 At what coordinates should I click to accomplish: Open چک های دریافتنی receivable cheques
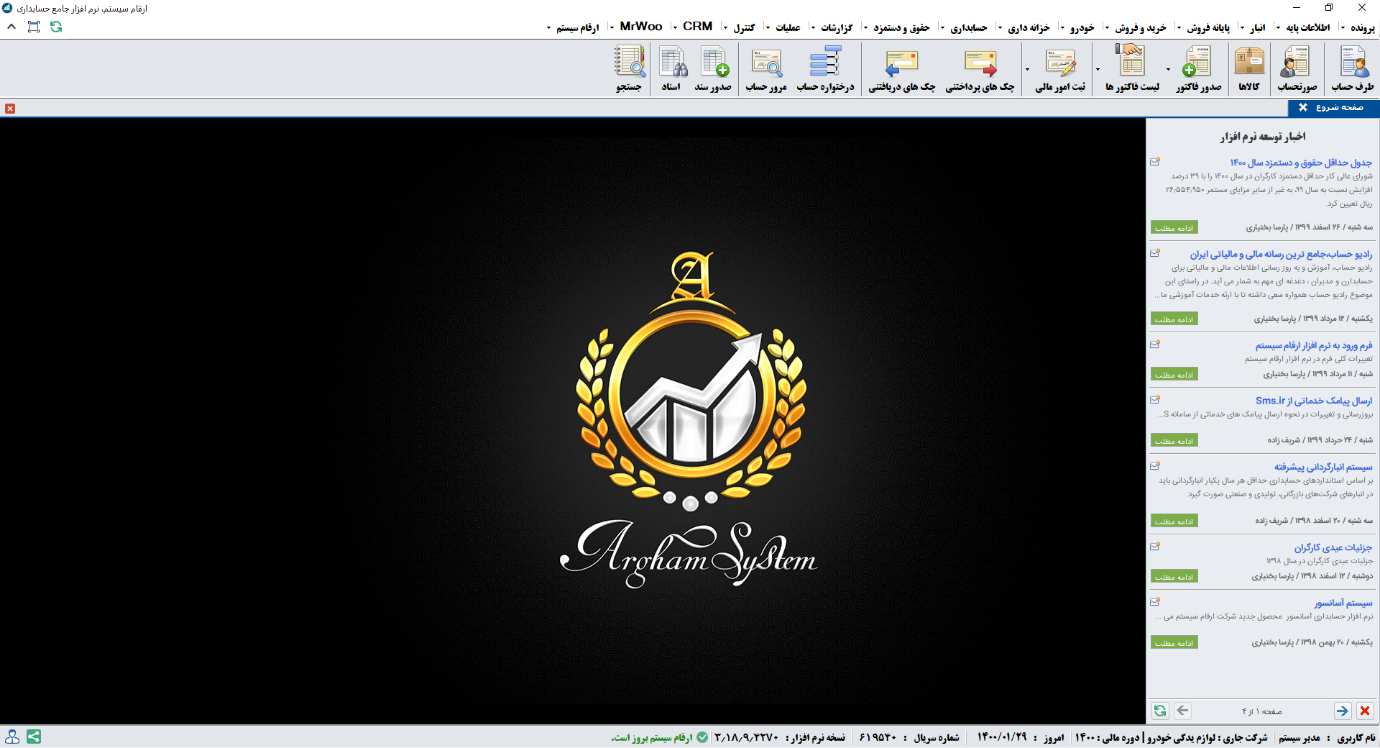(901, 70)
